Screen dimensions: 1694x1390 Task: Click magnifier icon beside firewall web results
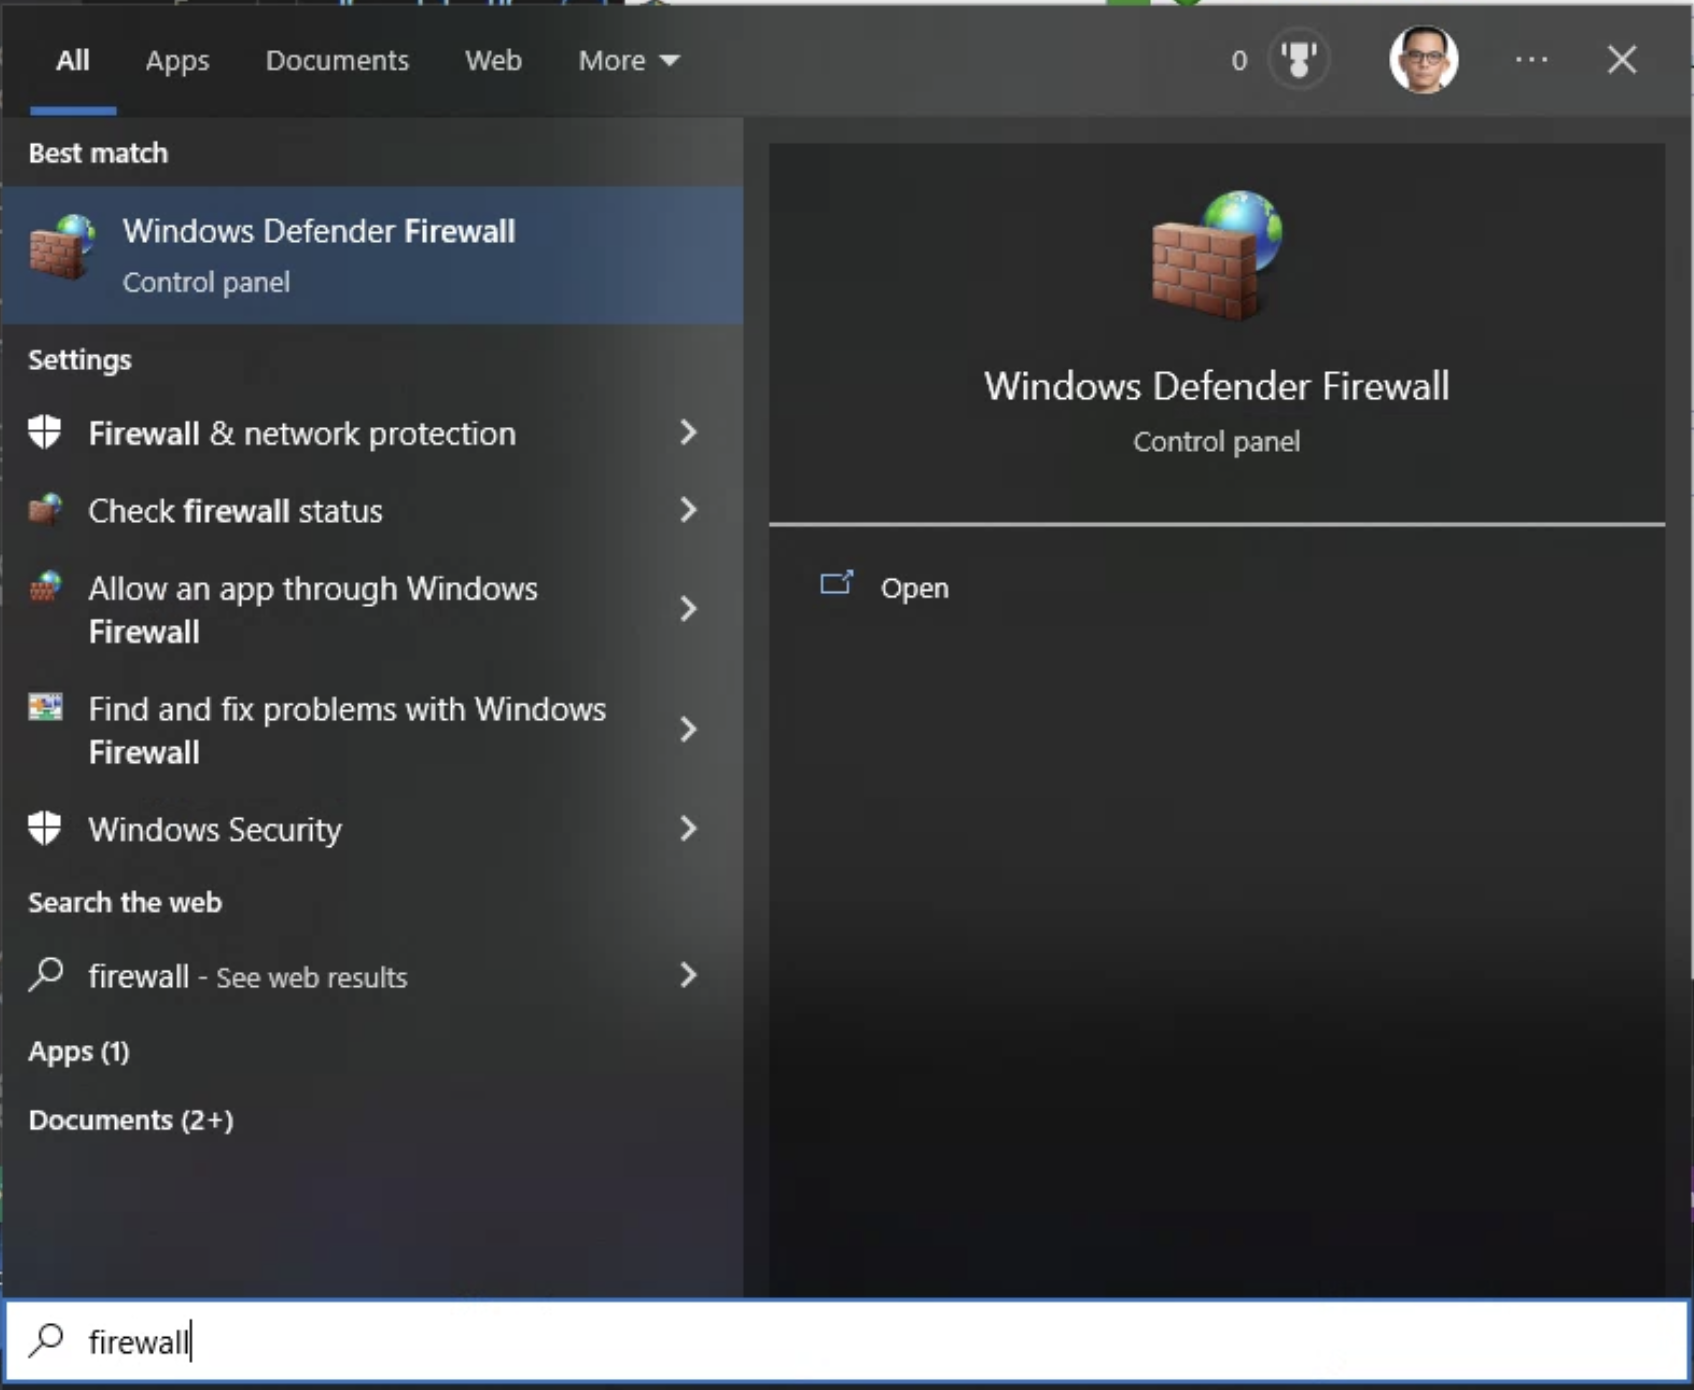46,974
